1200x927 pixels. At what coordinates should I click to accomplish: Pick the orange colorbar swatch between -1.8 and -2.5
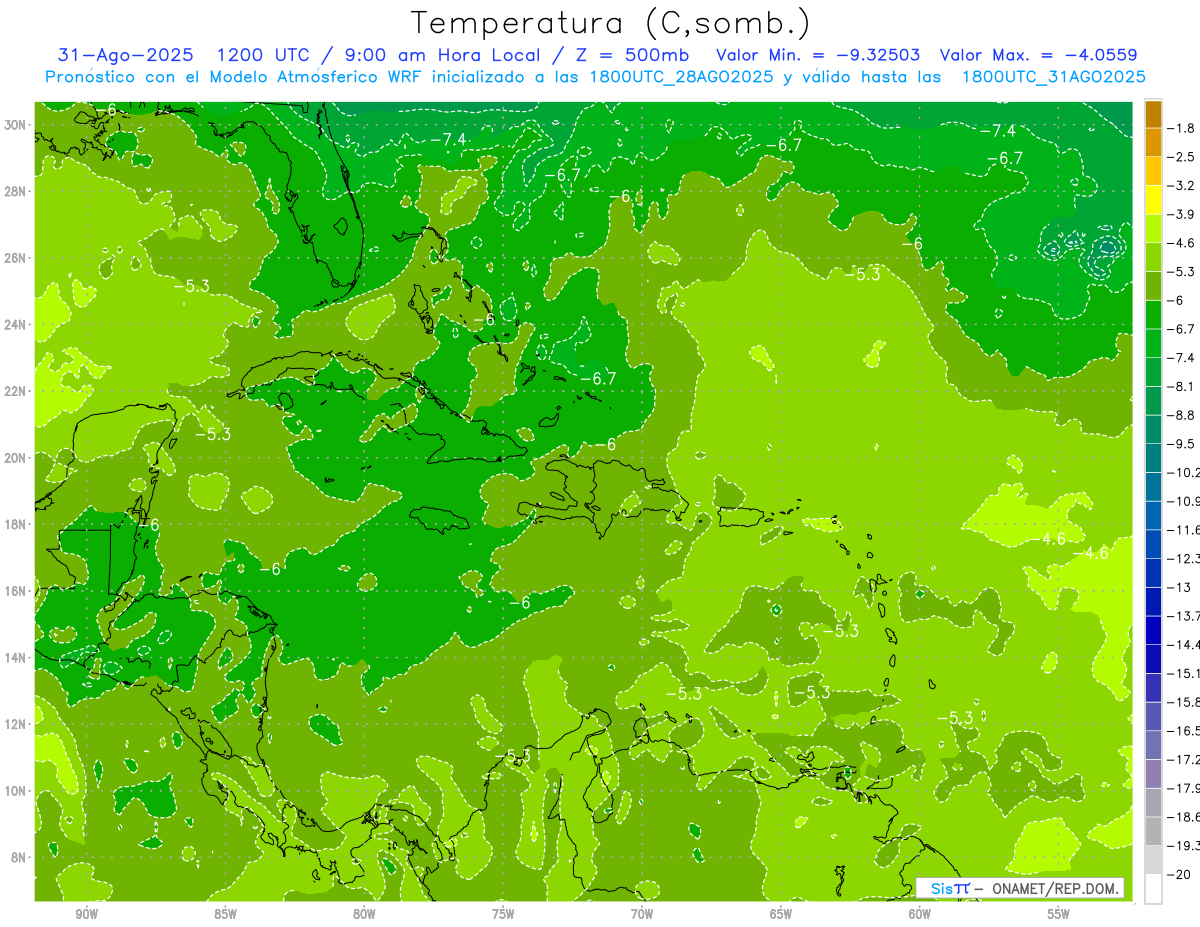coord(1153,143)
